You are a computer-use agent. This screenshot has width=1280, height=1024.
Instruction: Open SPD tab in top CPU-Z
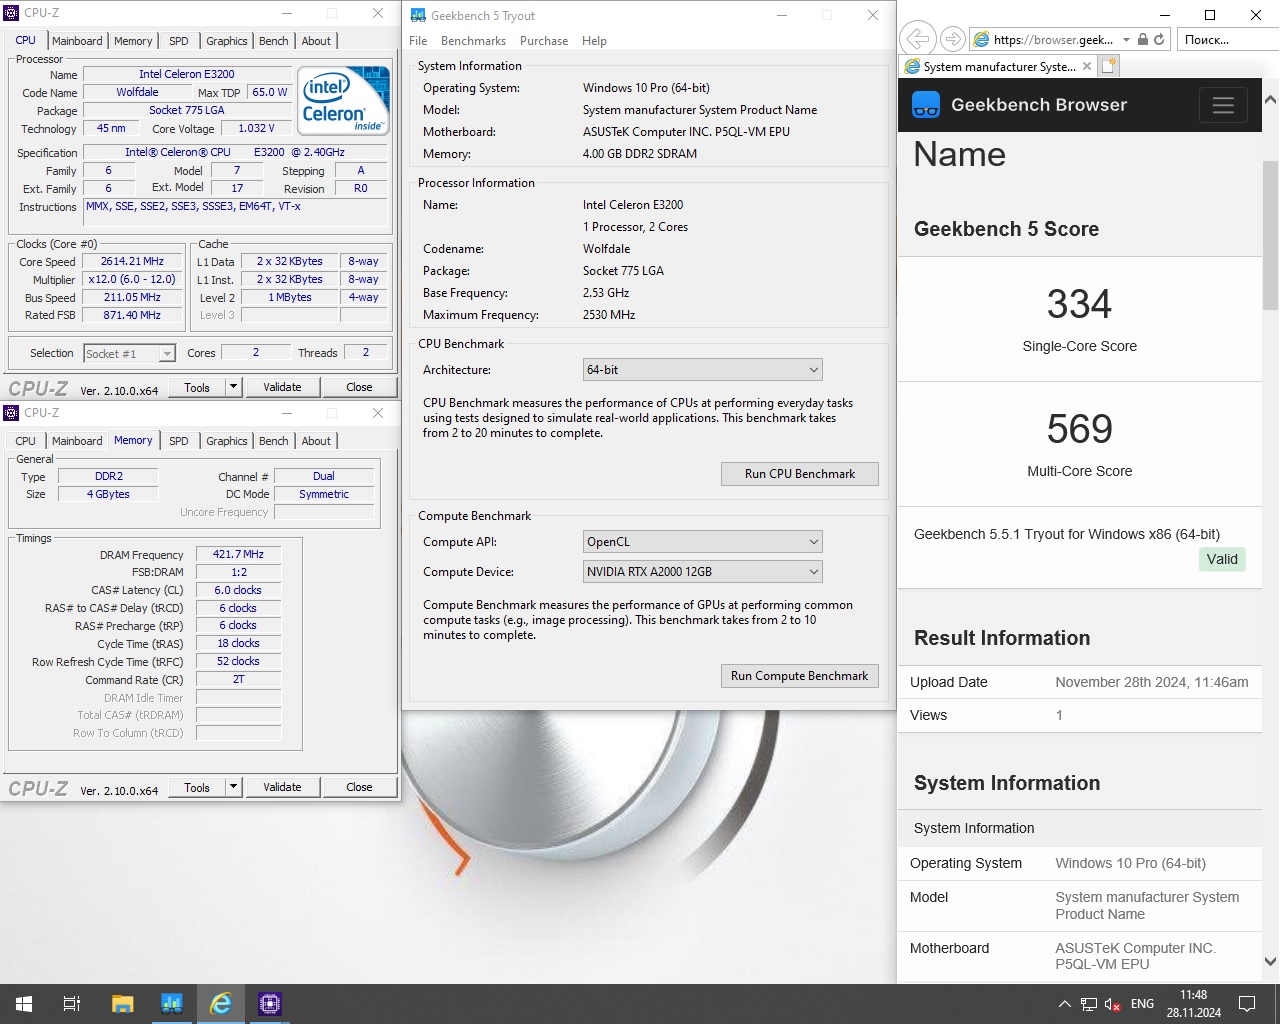(179, 41)
